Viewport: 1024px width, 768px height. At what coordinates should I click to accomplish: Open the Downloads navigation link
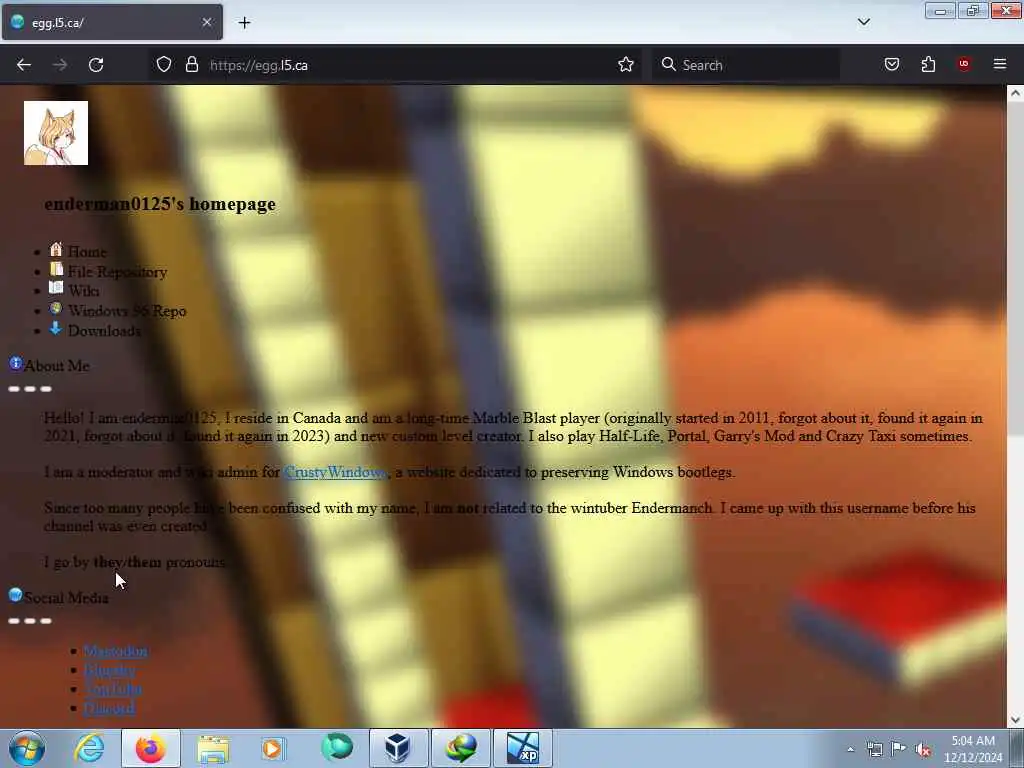pyautogui.click(x=104, y=331)
